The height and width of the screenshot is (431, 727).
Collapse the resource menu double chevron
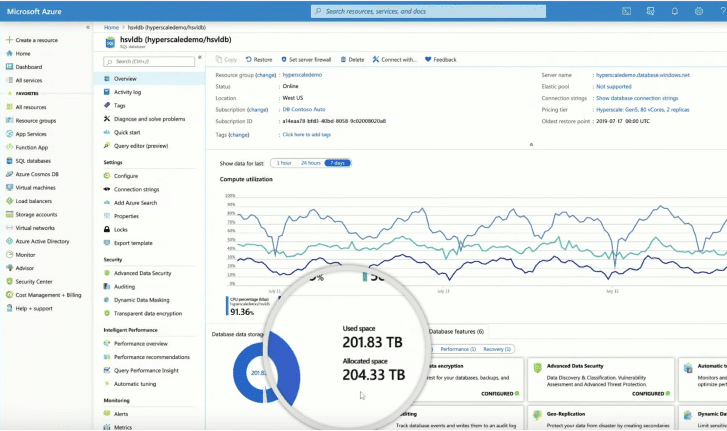(x=200, y=57)
